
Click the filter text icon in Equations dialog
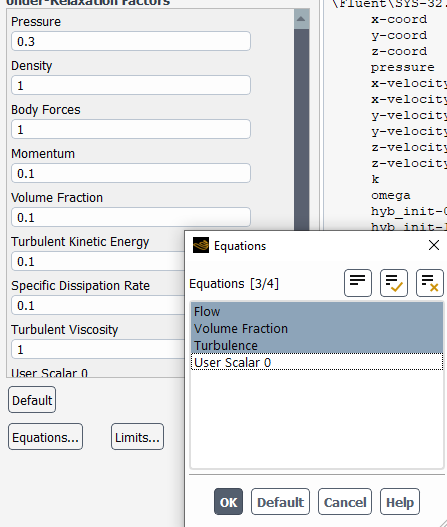point(358,283)
